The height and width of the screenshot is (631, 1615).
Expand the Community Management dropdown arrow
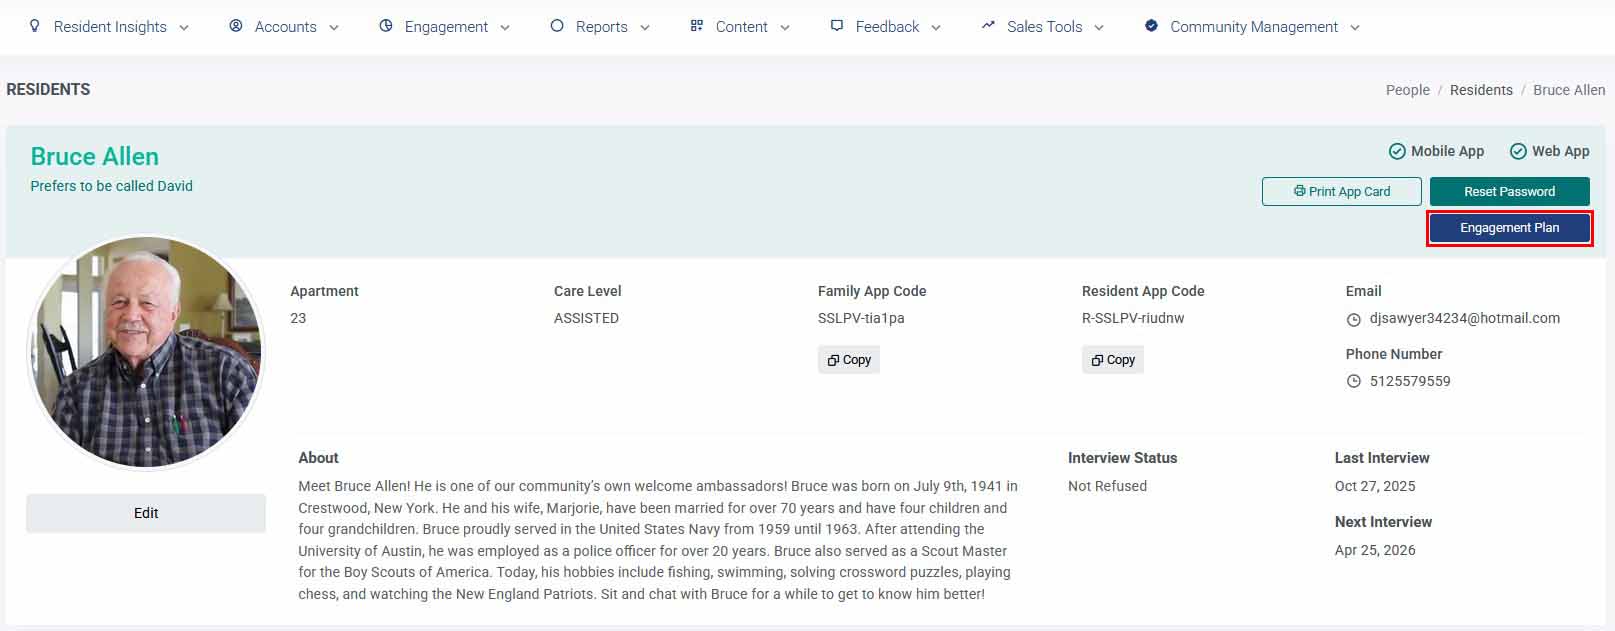point(1355,28)
